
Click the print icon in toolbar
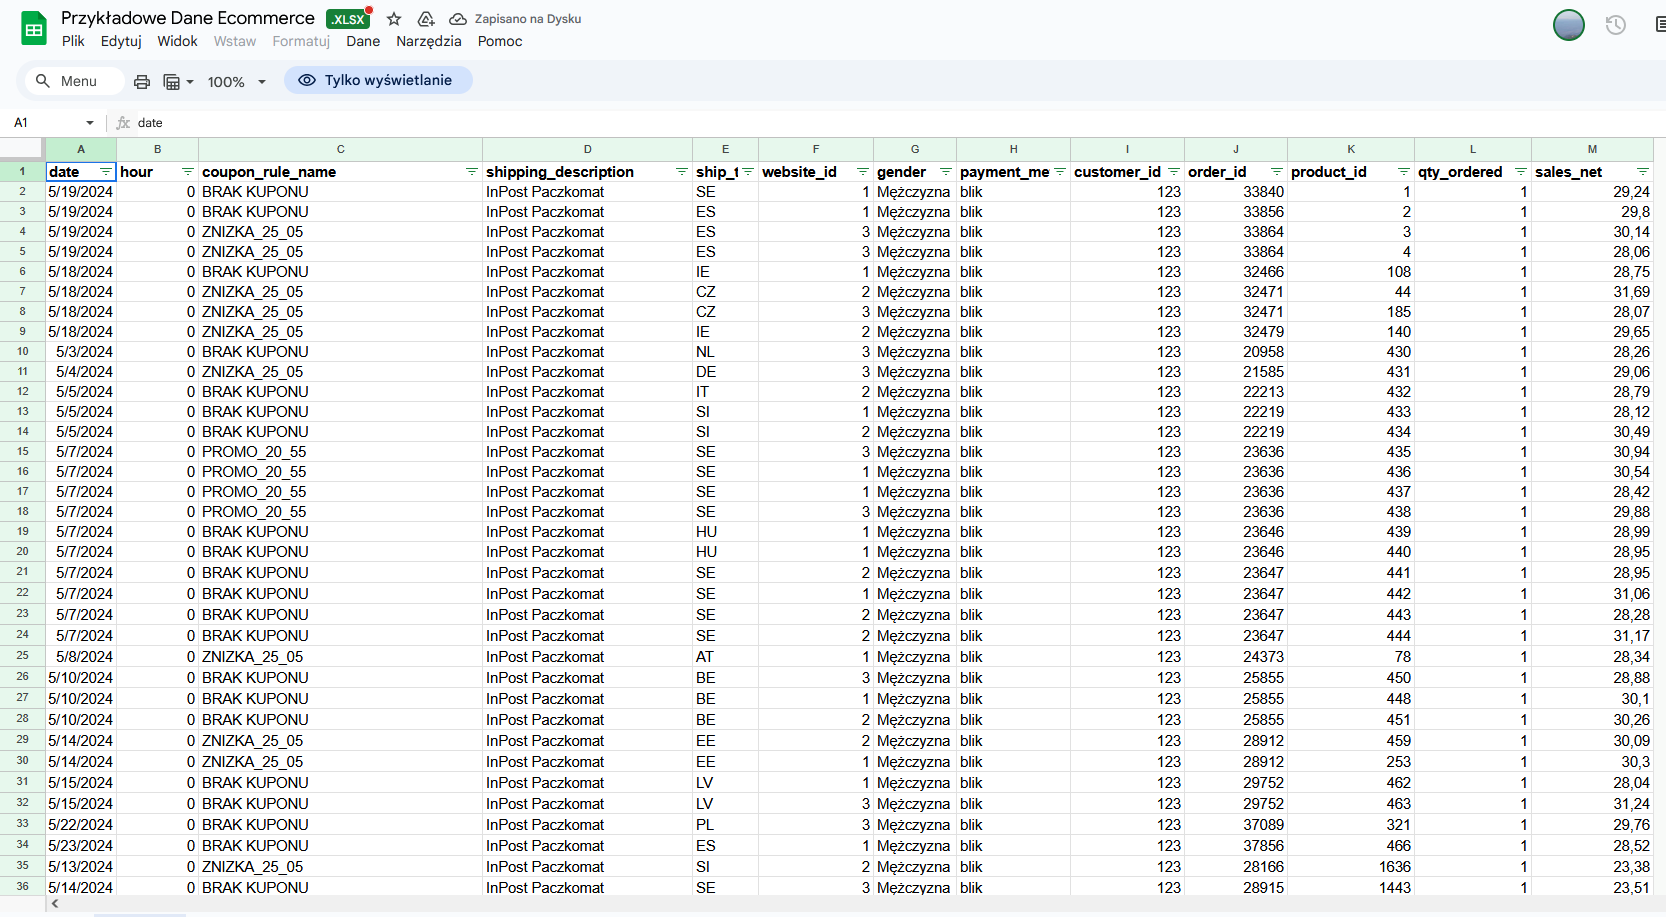pyautogui.click(x=142, y=82)
